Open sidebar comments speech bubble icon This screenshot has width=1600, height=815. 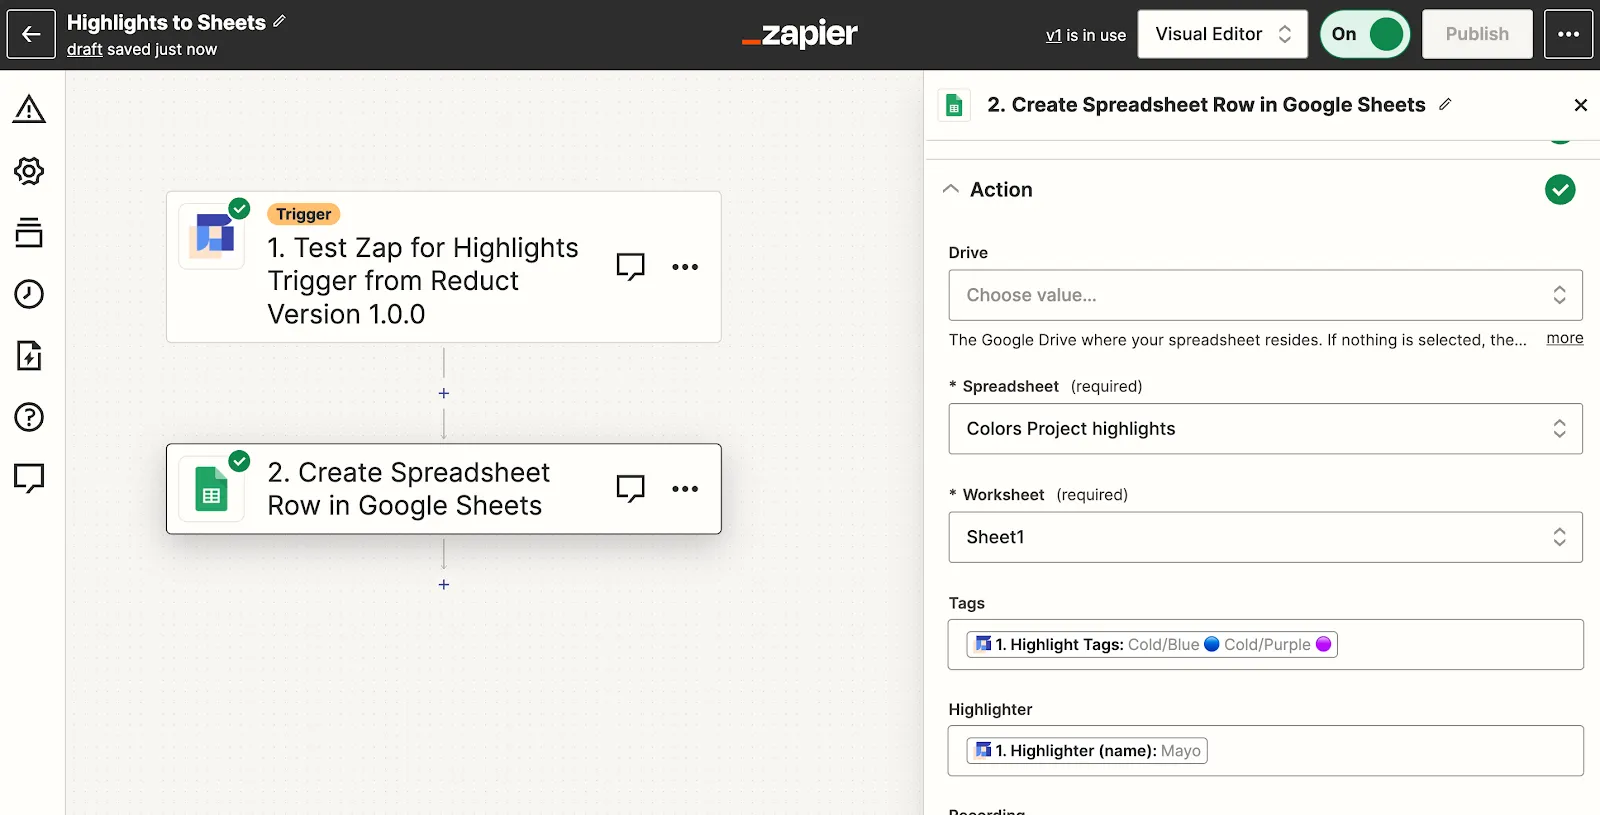click(x=29, y=478)
